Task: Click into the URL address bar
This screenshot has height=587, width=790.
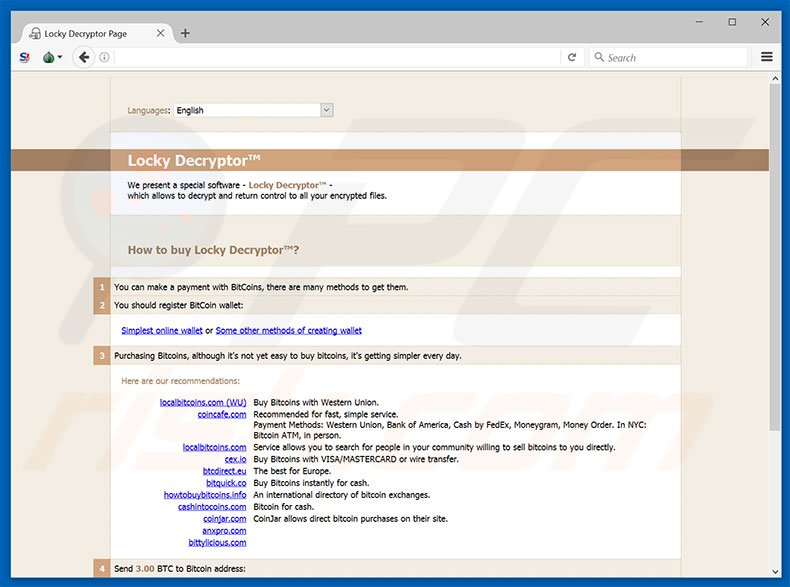Action: point(337,57)
